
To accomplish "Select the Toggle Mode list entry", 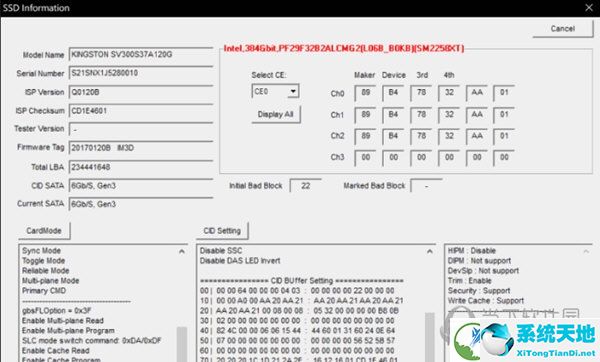I will point(43,261).
